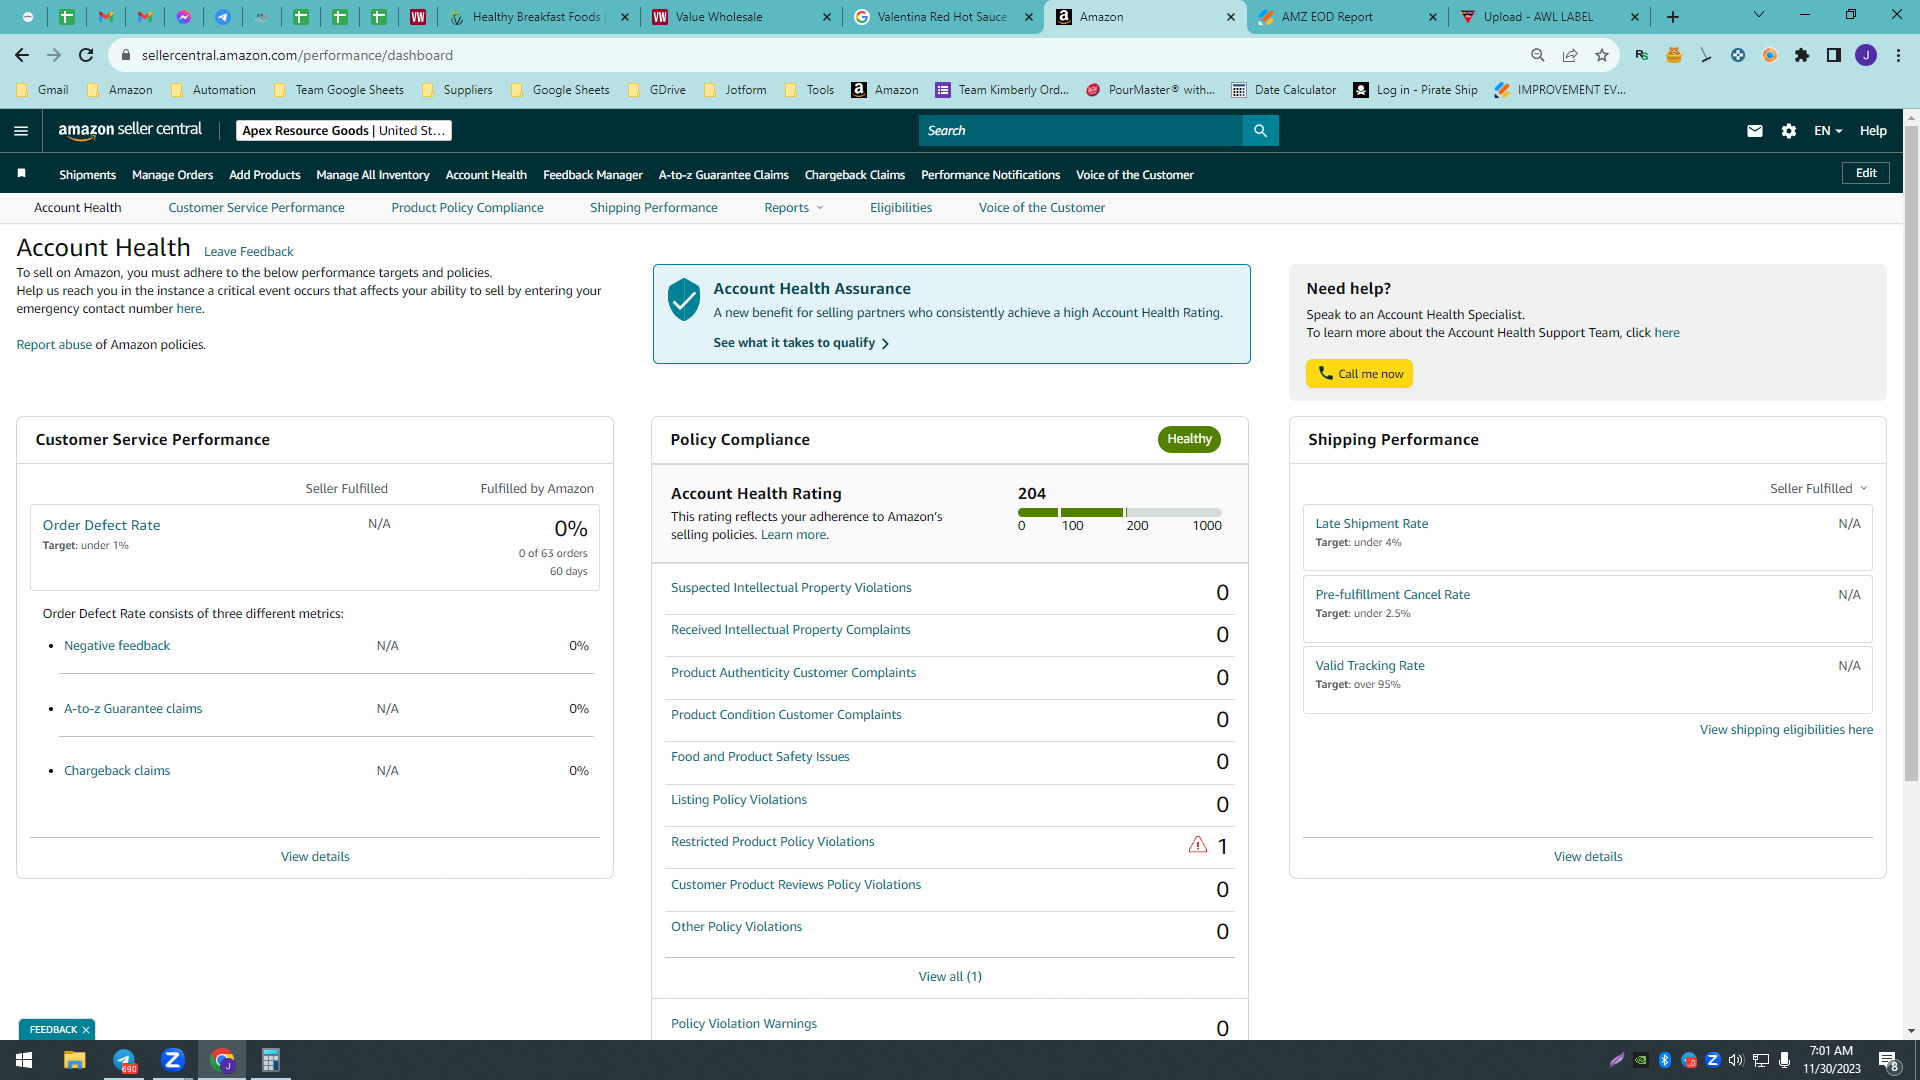Click the Chrome zoom magnifier icon in address bar
Screen dimensions: 1920x1080
[x=1538, y=55]
